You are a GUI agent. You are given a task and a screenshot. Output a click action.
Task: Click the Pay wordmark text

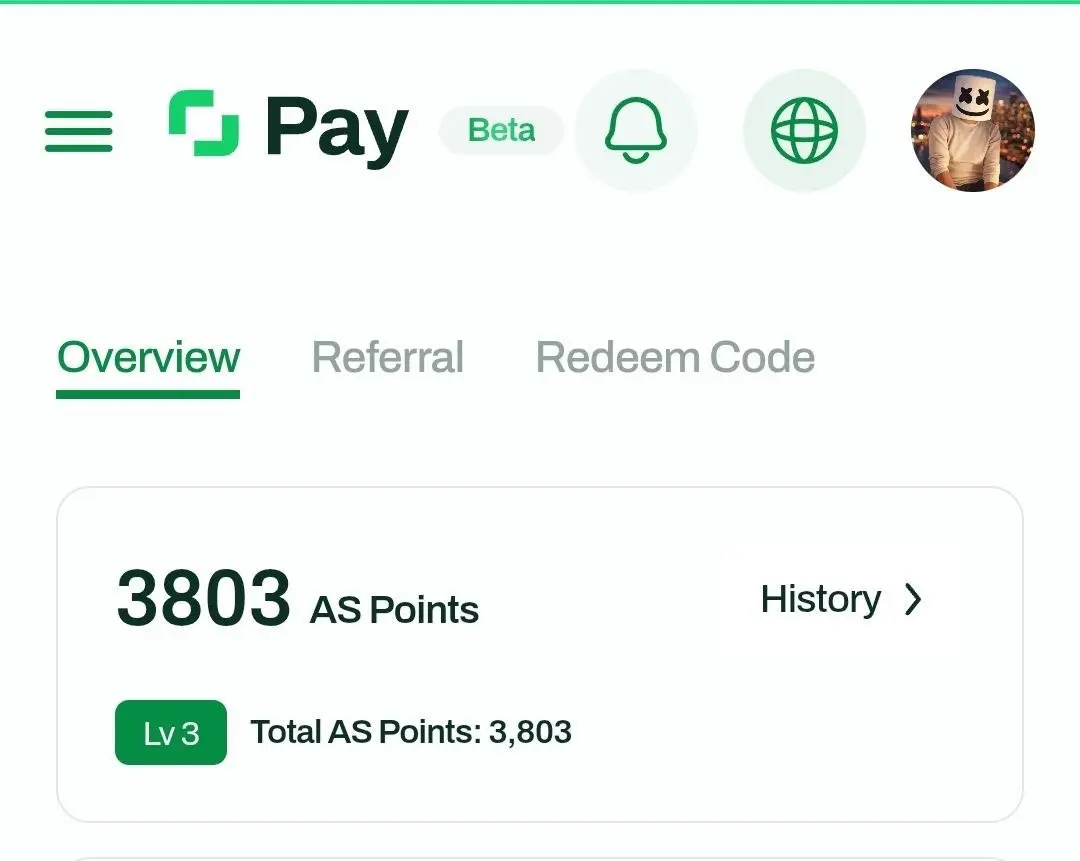[337, 129]
